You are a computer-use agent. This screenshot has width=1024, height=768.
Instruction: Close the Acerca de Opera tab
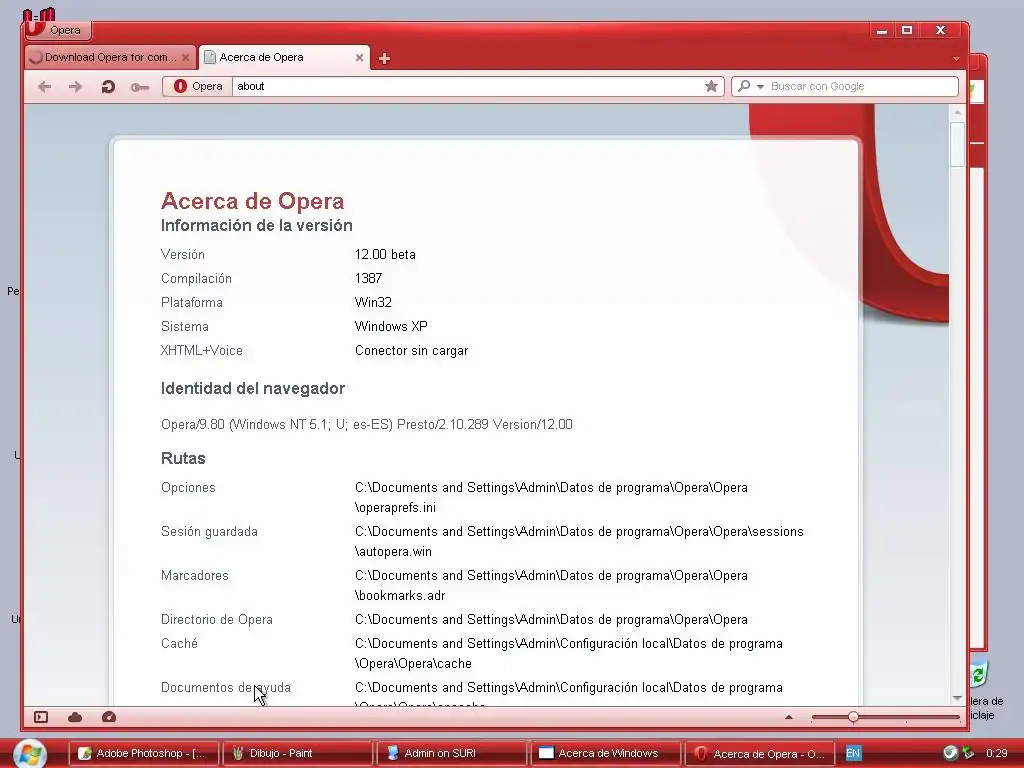coord(359,57)
